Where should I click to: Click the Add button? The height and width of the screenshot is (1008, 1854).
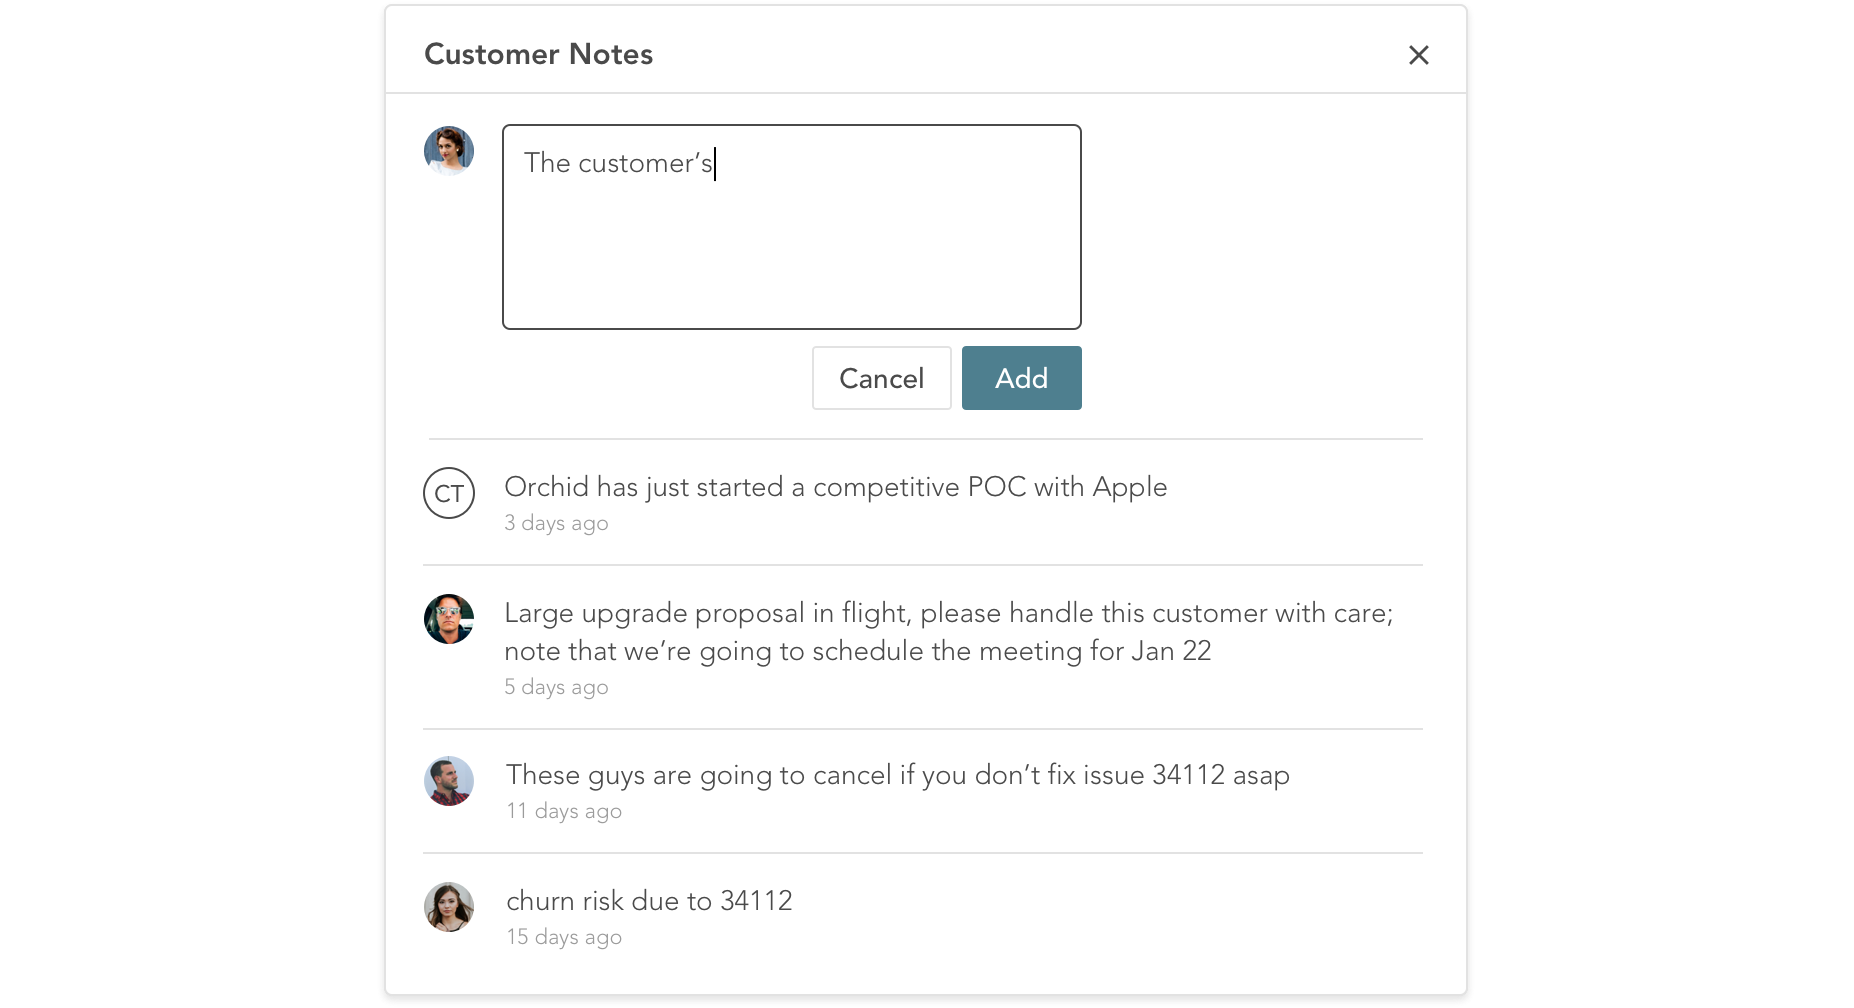1021,378
